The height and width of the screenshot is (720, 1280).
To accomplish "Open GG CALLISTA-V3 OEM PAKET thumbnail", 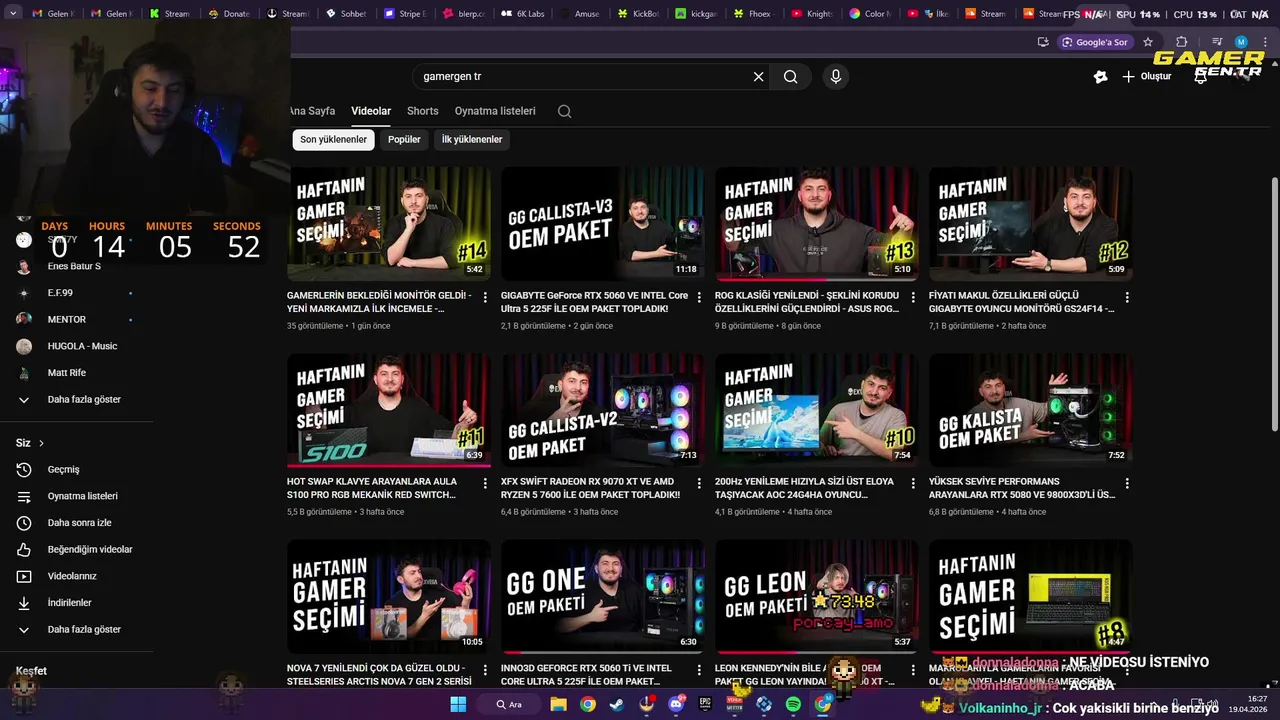I will coord(603,223).
